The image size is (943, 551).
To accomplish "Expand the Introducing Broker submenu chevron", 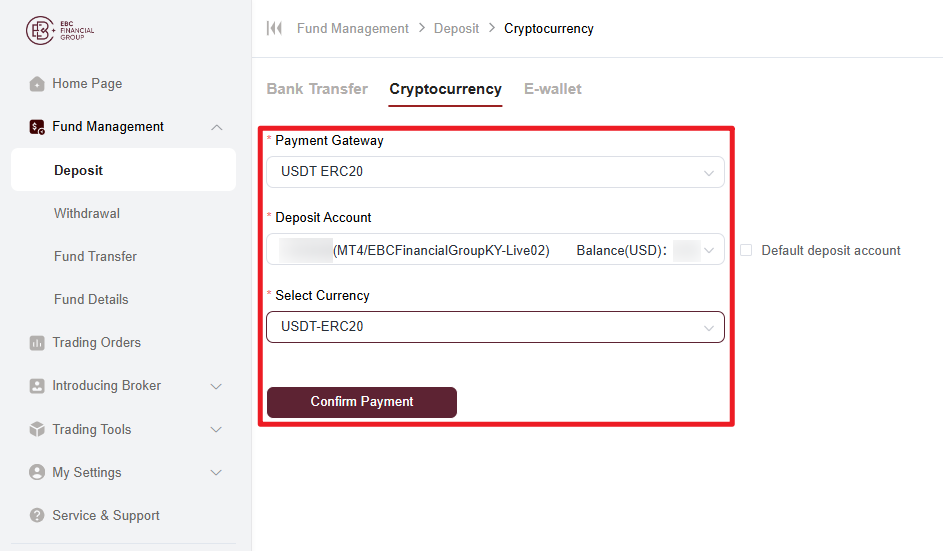I will pos(216,386).
